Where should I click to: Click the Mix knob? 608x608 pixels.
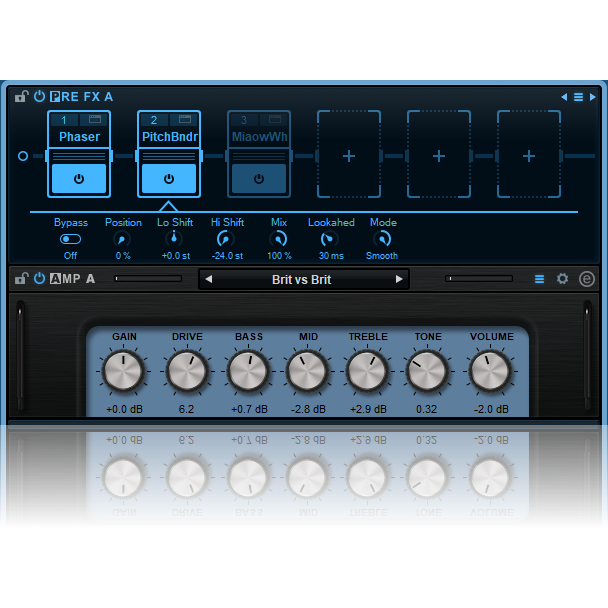[x=278, y=239]
